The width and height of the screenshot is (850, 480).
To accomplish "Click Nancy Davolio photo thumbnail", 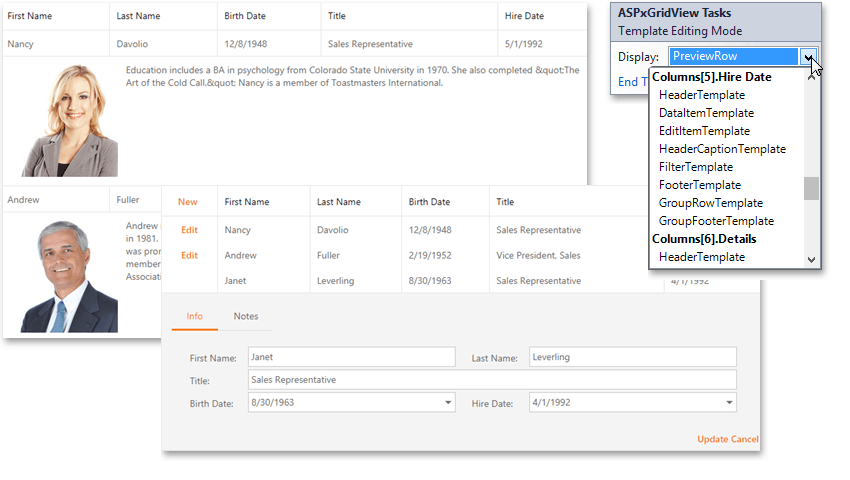I will (69, 120).
